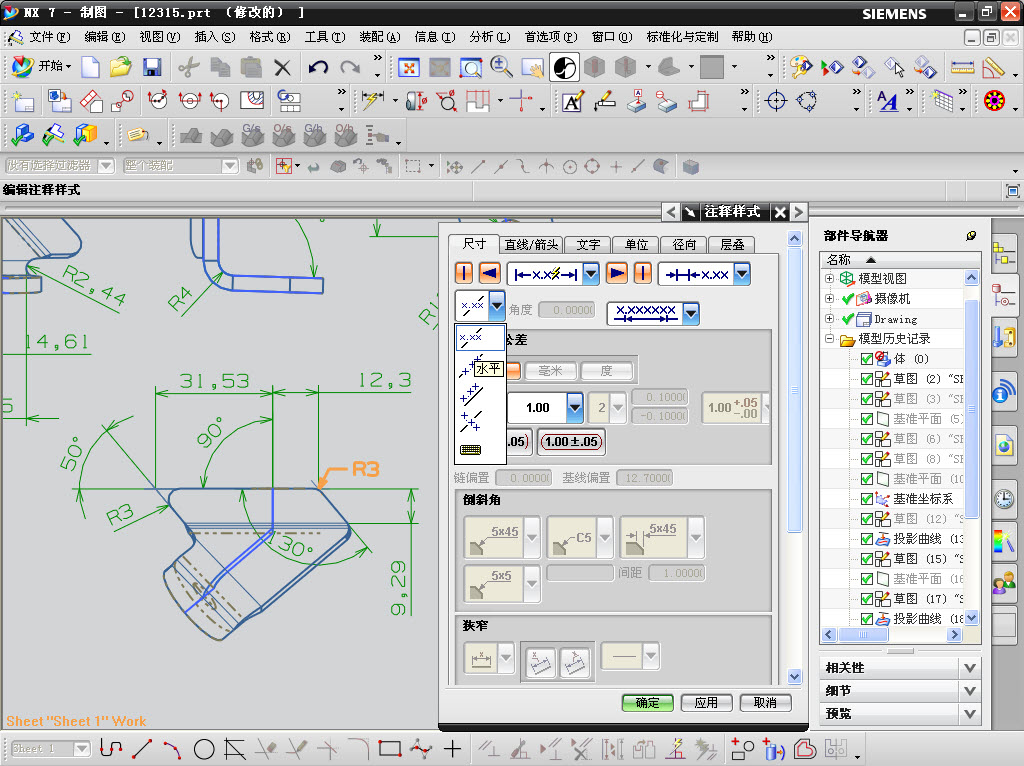Click the Delete X toolbar icon
The width and height of the screenshot is (1024, 766).
pyautogui.click(x=283, y=68)
